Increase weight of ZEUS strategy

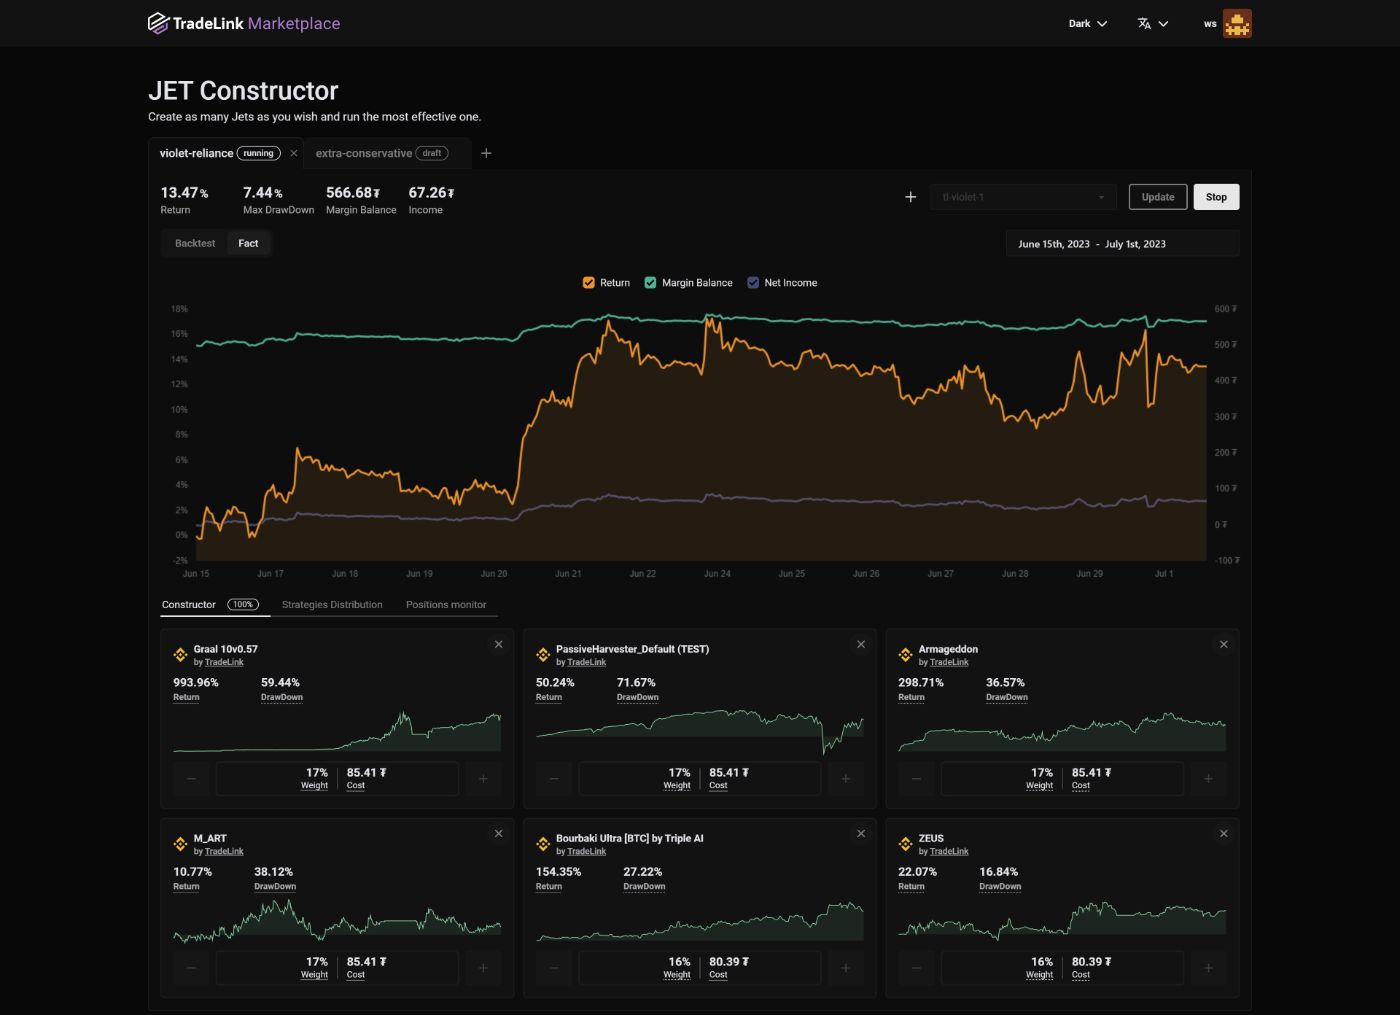coord(1208,968)
